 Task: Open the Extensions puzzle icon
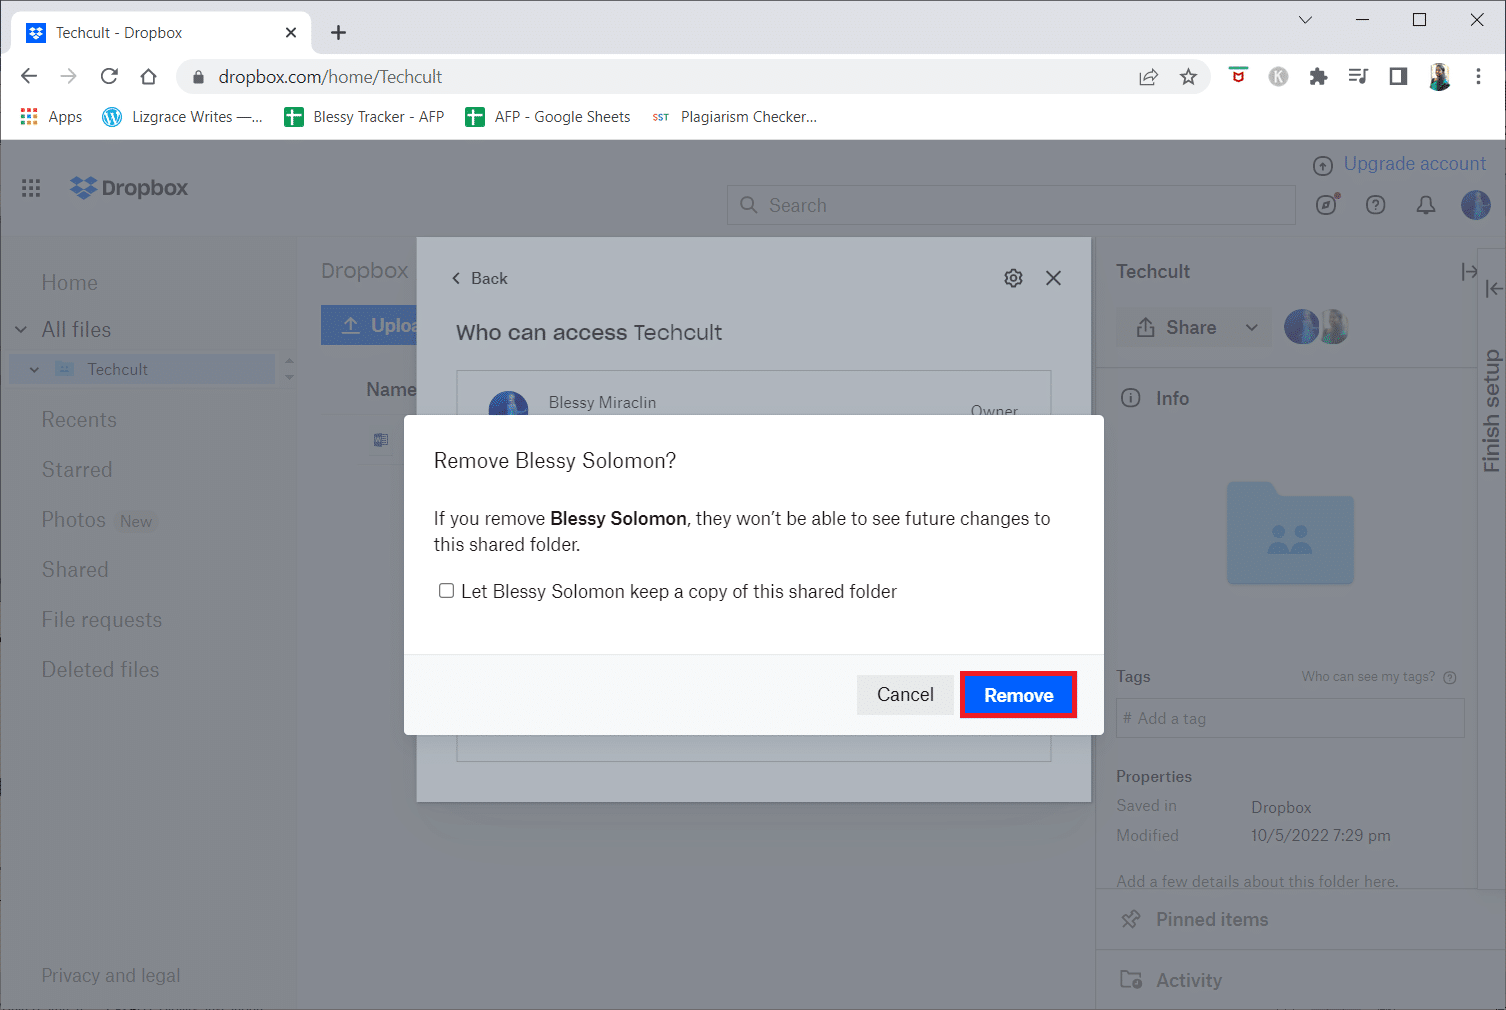click(1318, 76)
